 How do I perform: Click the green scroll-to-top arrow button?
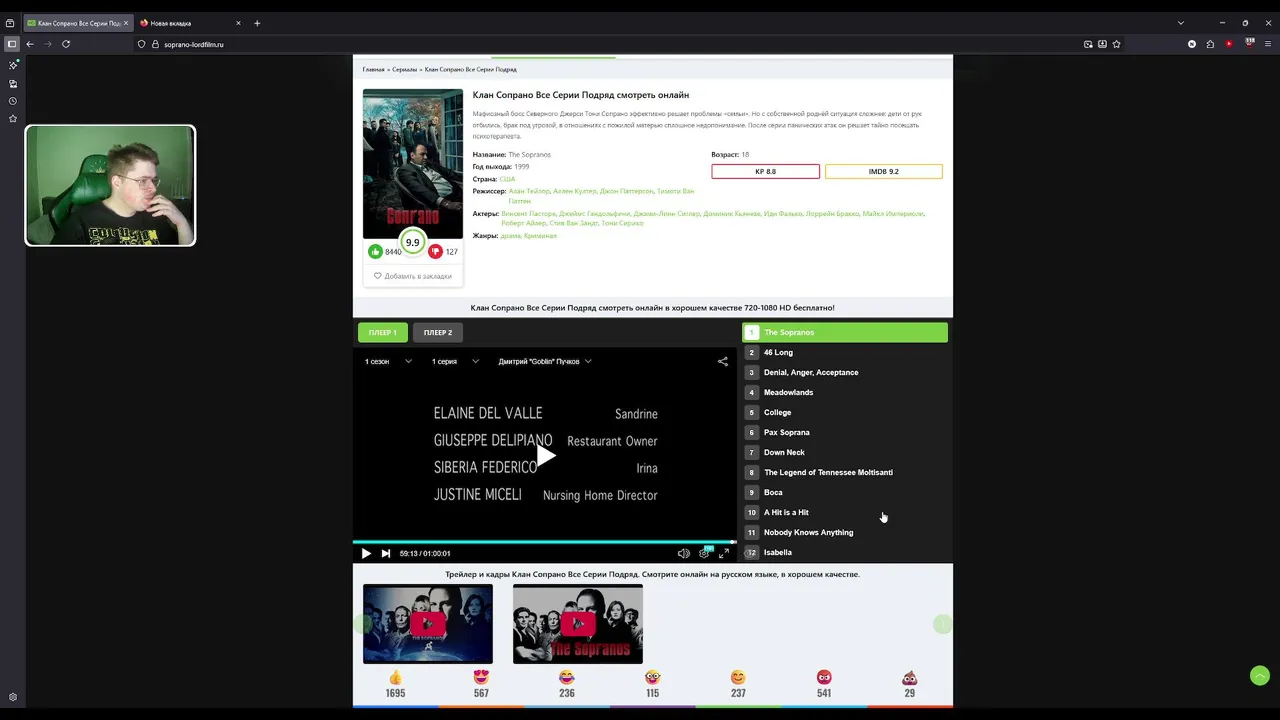click(1260, 675)
